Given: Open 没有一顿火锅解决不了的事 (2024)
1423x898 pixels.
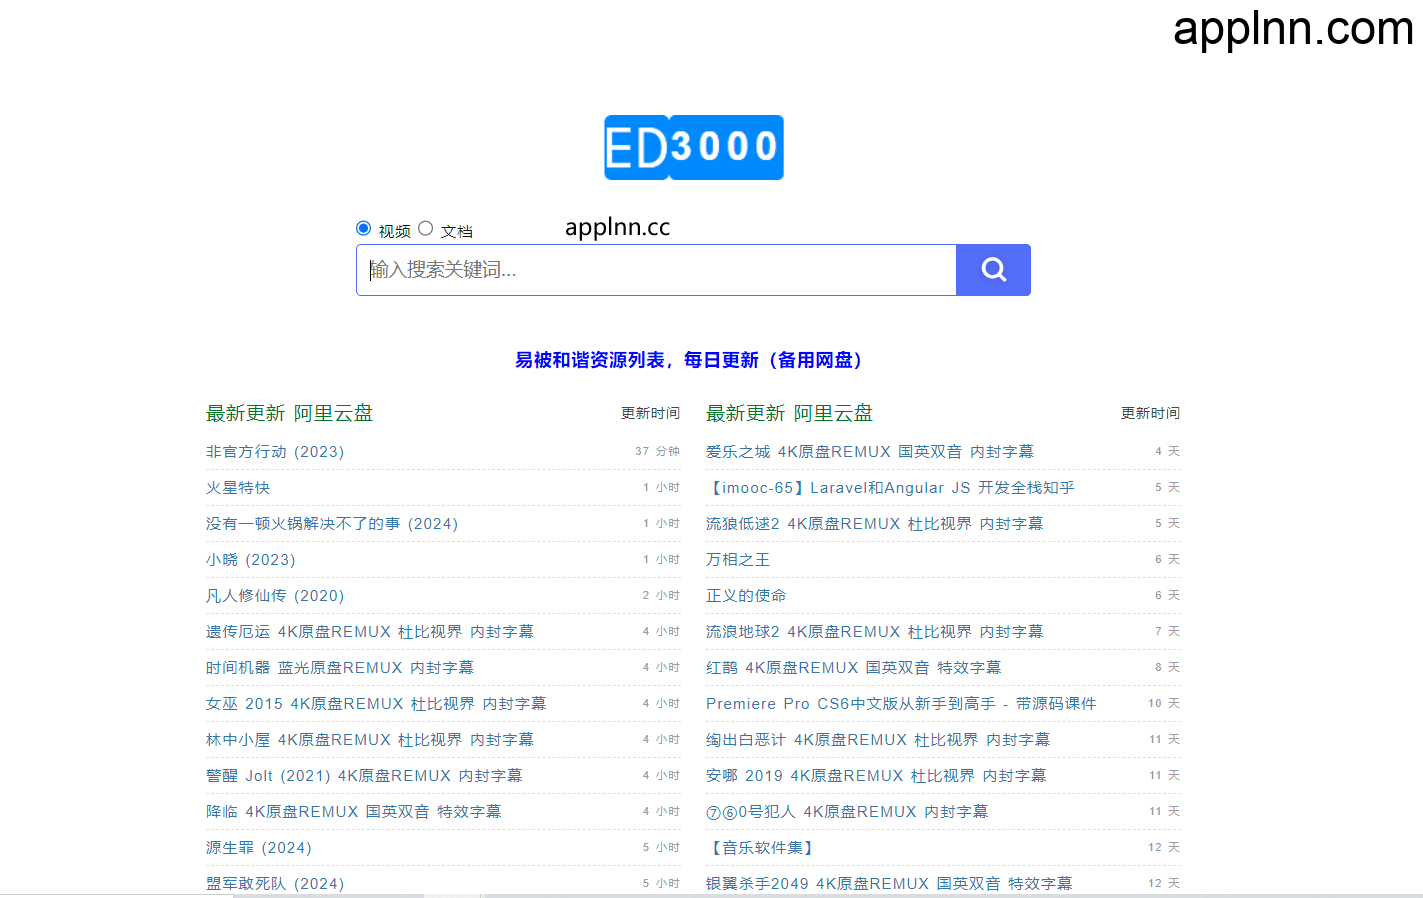Looking at the screenshot, I should (x=332, y=523).
